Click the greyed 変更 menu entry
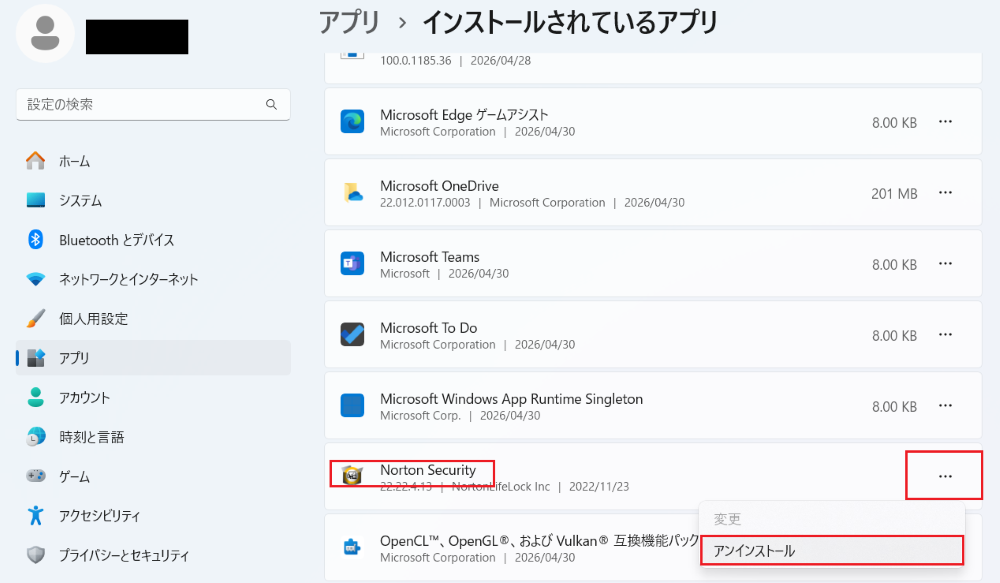Viewport: 1000px width, 583px height. click(x=832, y=519)
